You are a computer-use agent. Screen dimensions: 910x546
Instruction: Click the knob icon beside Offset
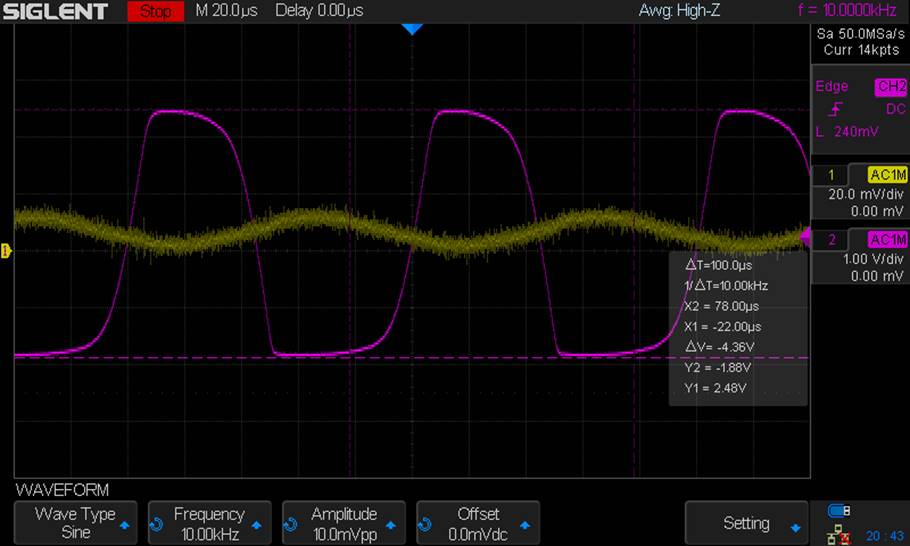click(424, 525)
